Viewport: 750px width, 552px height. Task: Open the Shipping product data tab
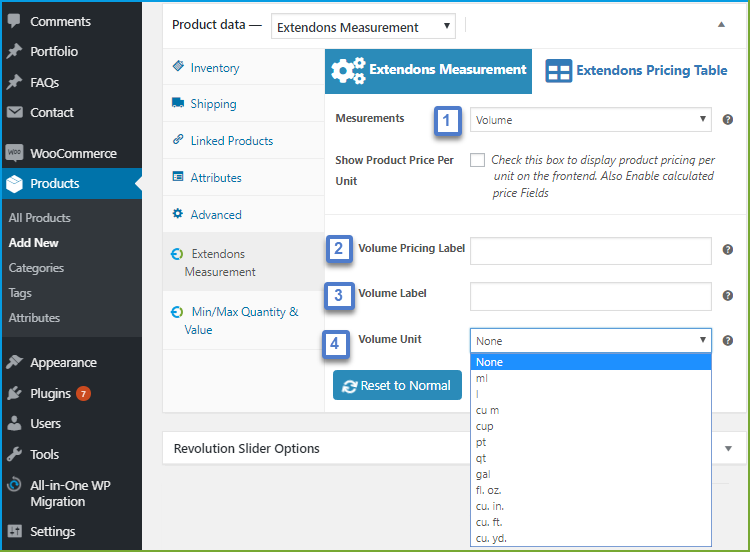(x=243, y=103)
